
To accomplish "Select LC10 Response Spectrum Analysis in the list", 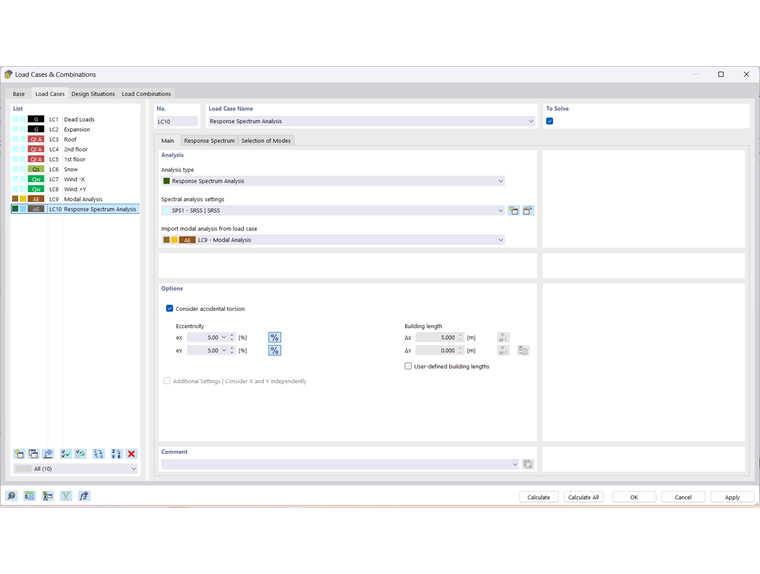I will point(75,209).
